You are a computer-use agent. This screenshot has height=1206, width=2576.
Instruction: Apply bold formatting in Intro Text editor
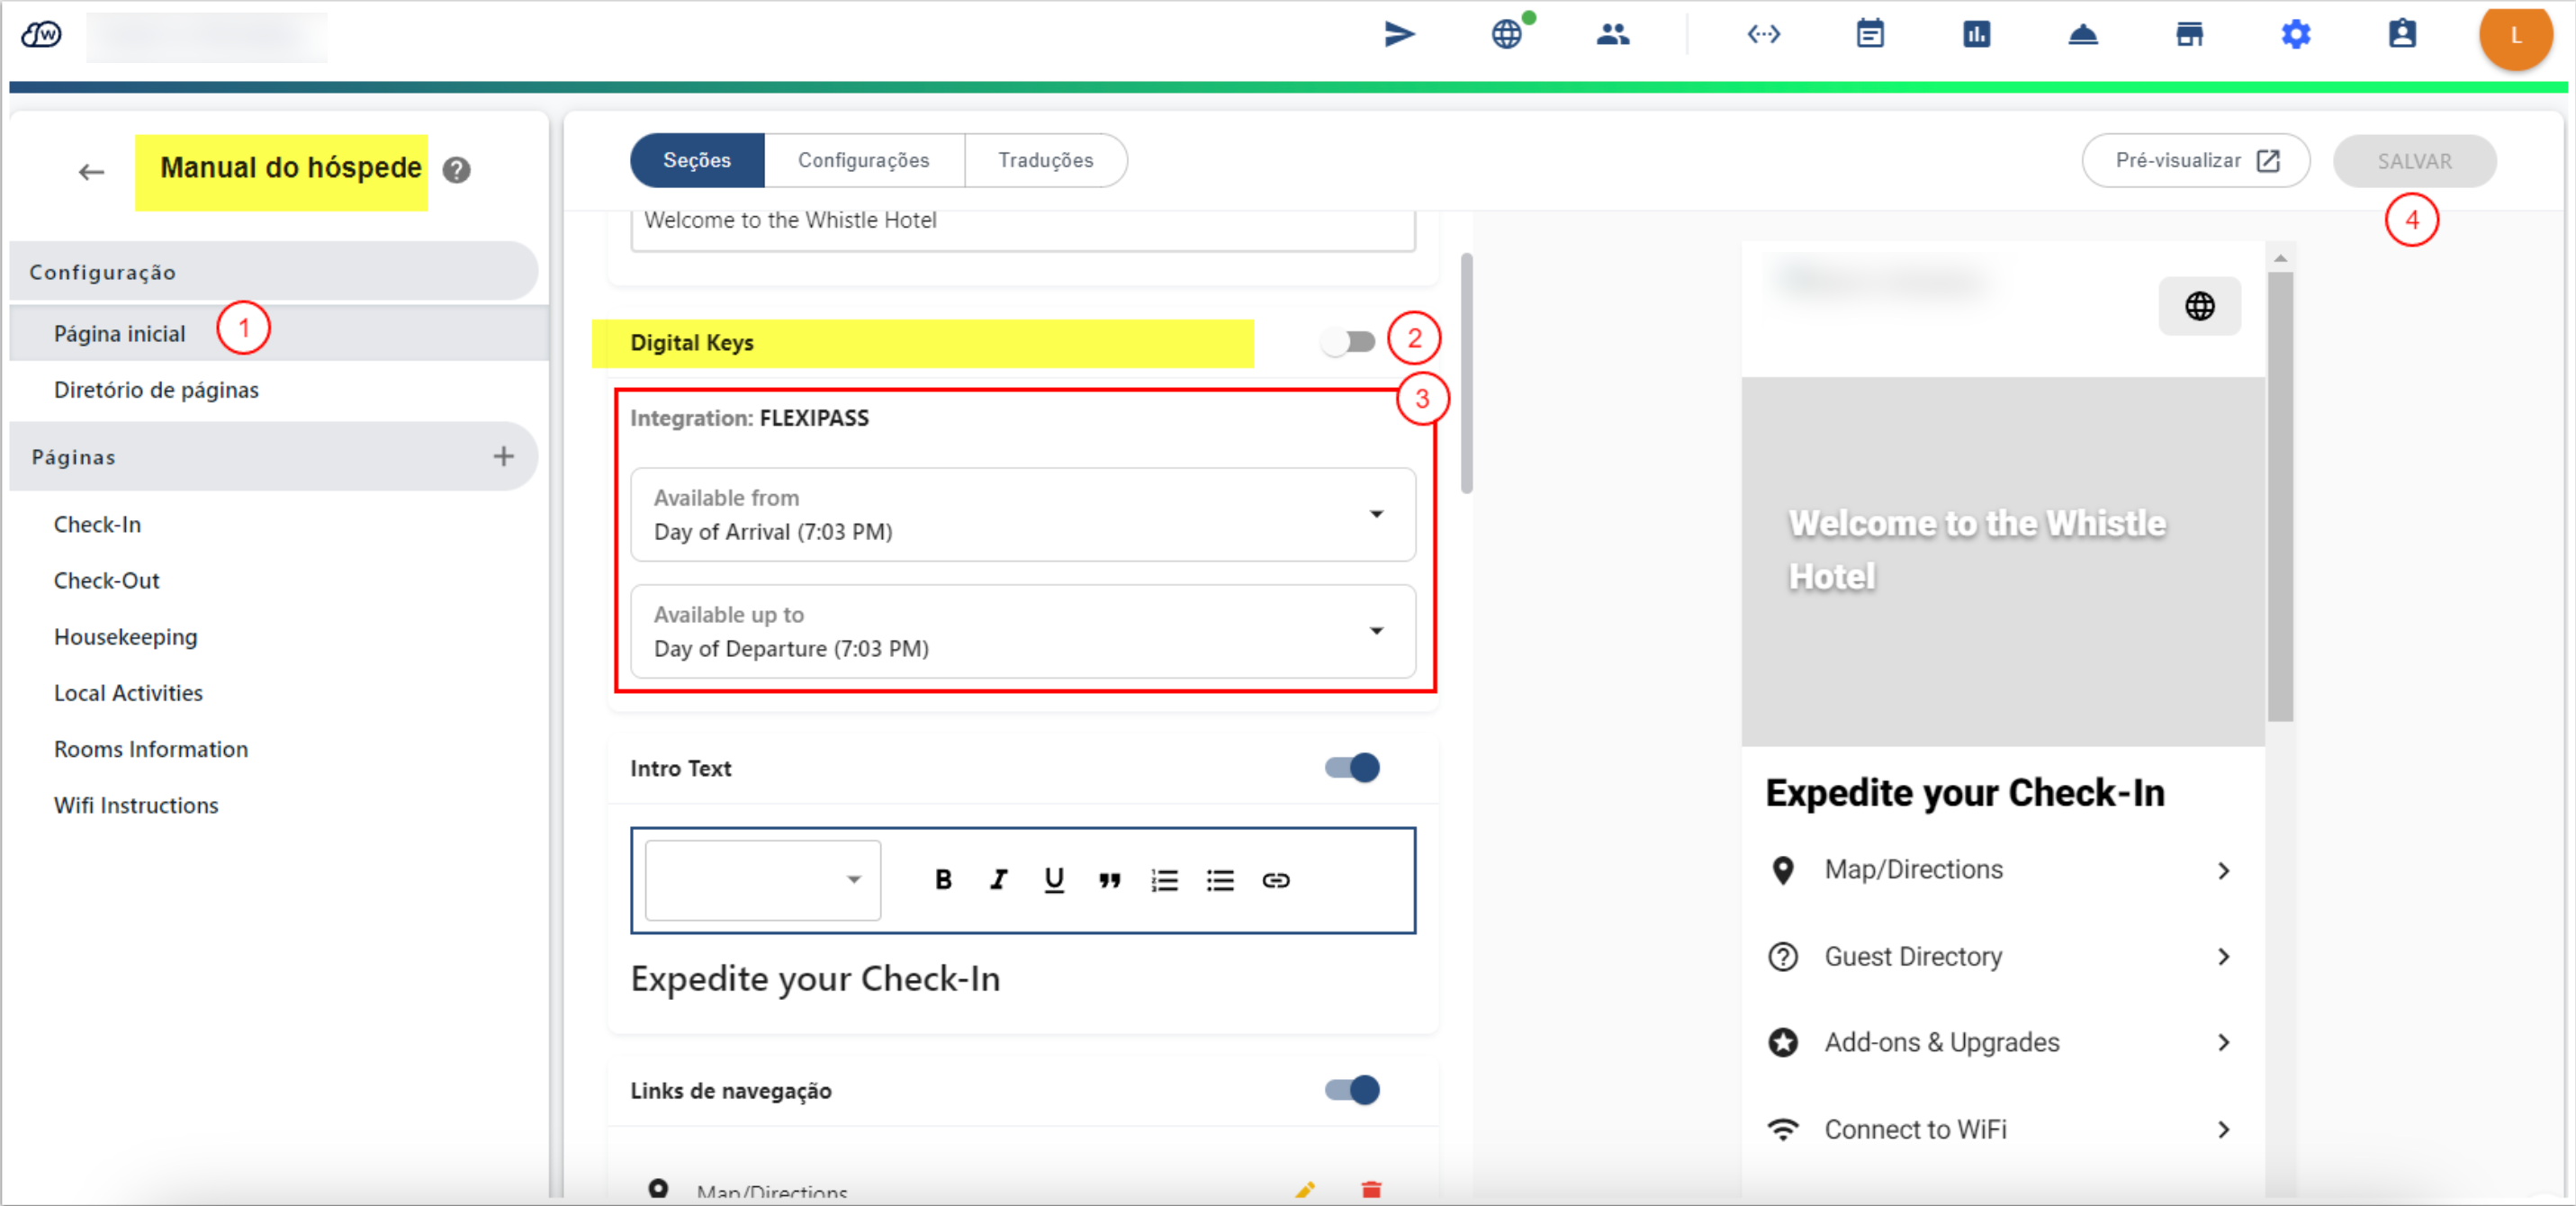[x=943, y=880]
